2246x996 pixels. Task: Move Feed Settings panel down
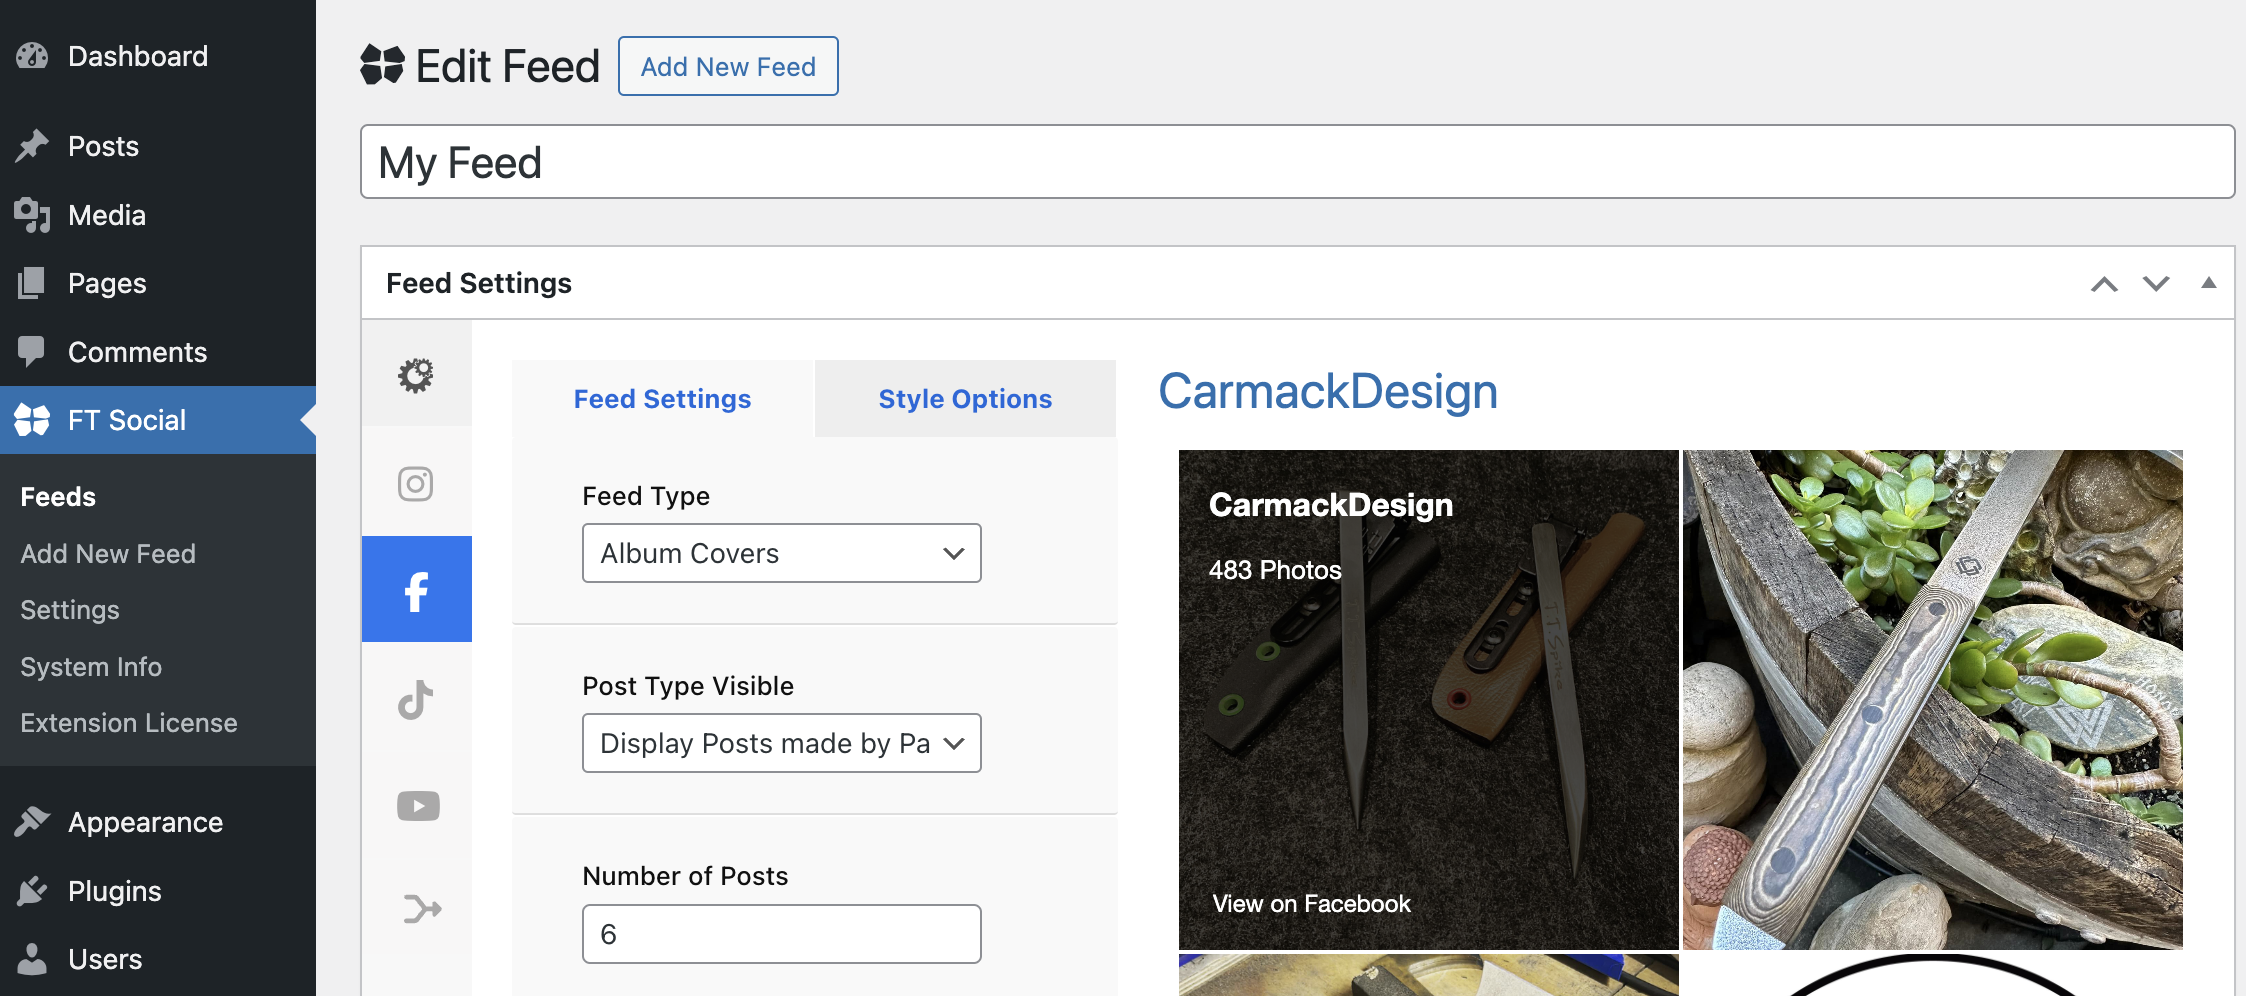click(2156, 284)
